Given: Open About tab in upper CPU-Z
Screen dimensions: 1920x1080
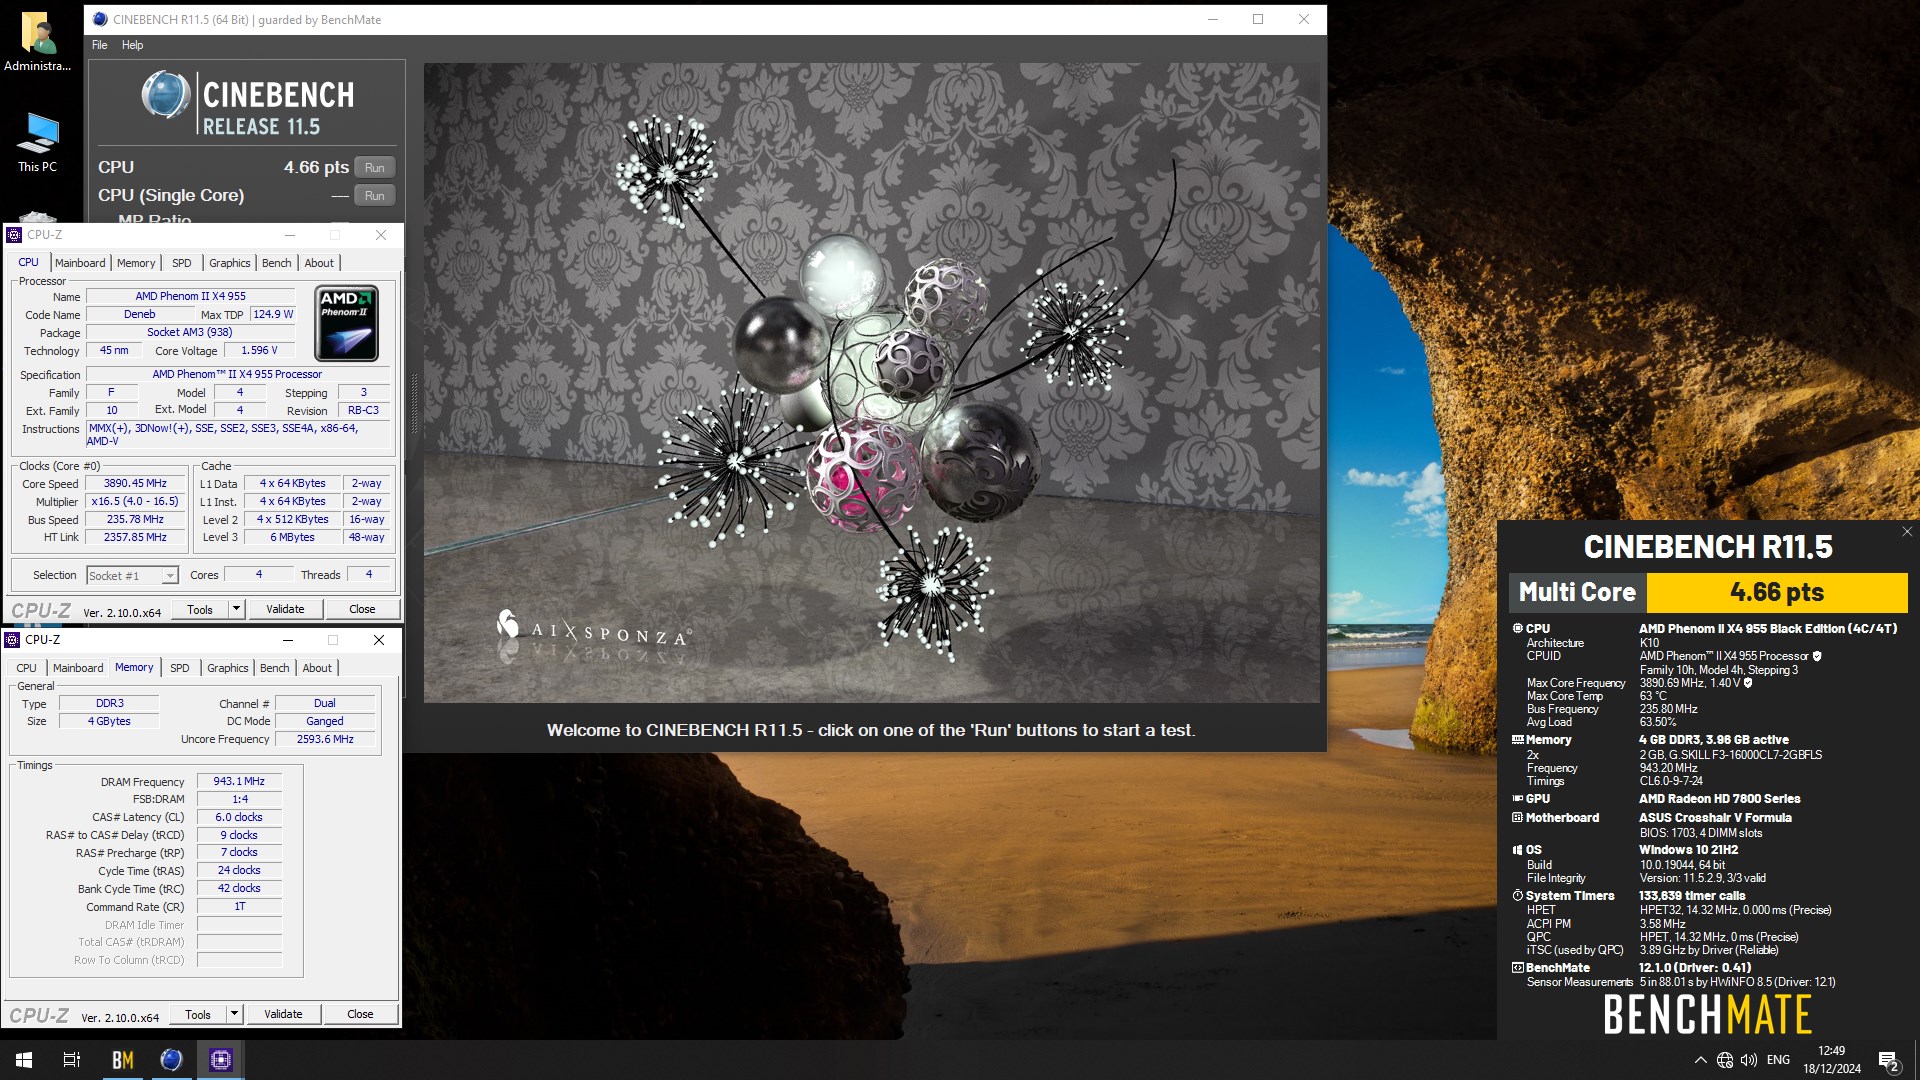Looking at the screenshot, I should point(319,263).
